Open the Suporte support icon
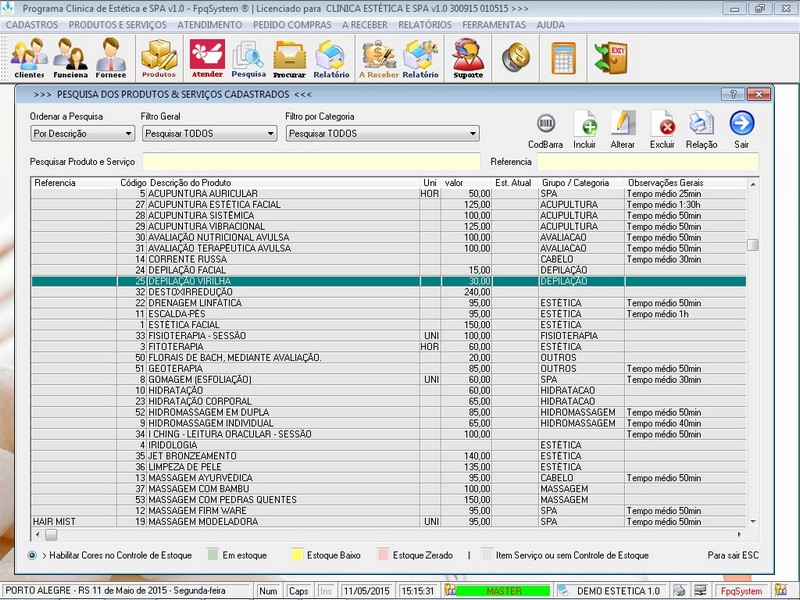The height and width of the screenshot is (600, 800). coord(467,58)
